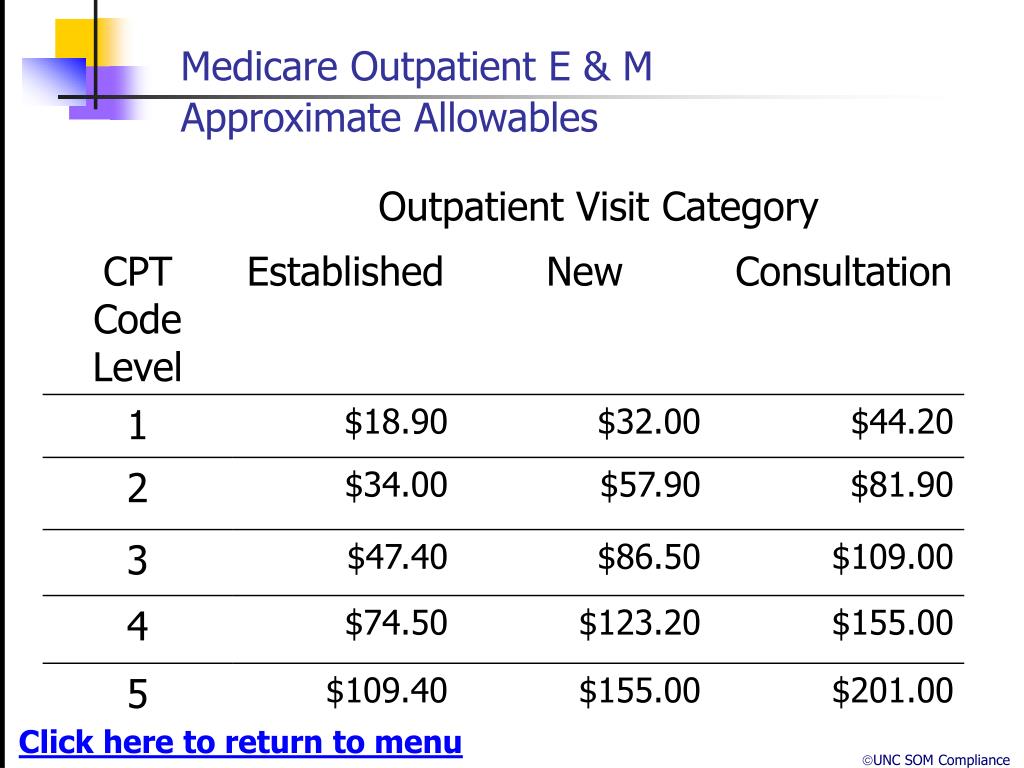Click the '©UNC SOM Compliance' footer text
The width and height of the screenshot is (1024, 768).
click(936, 760)
